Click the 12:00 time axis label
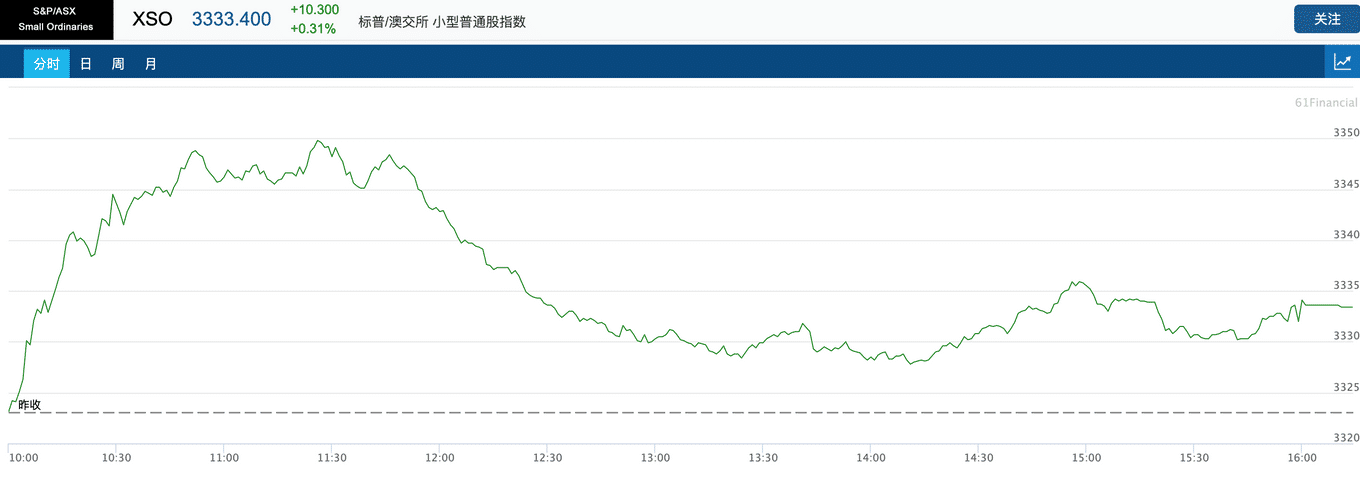Image resolution: width=1360 pixels, height=486 pixels. [x=440, y=457]
